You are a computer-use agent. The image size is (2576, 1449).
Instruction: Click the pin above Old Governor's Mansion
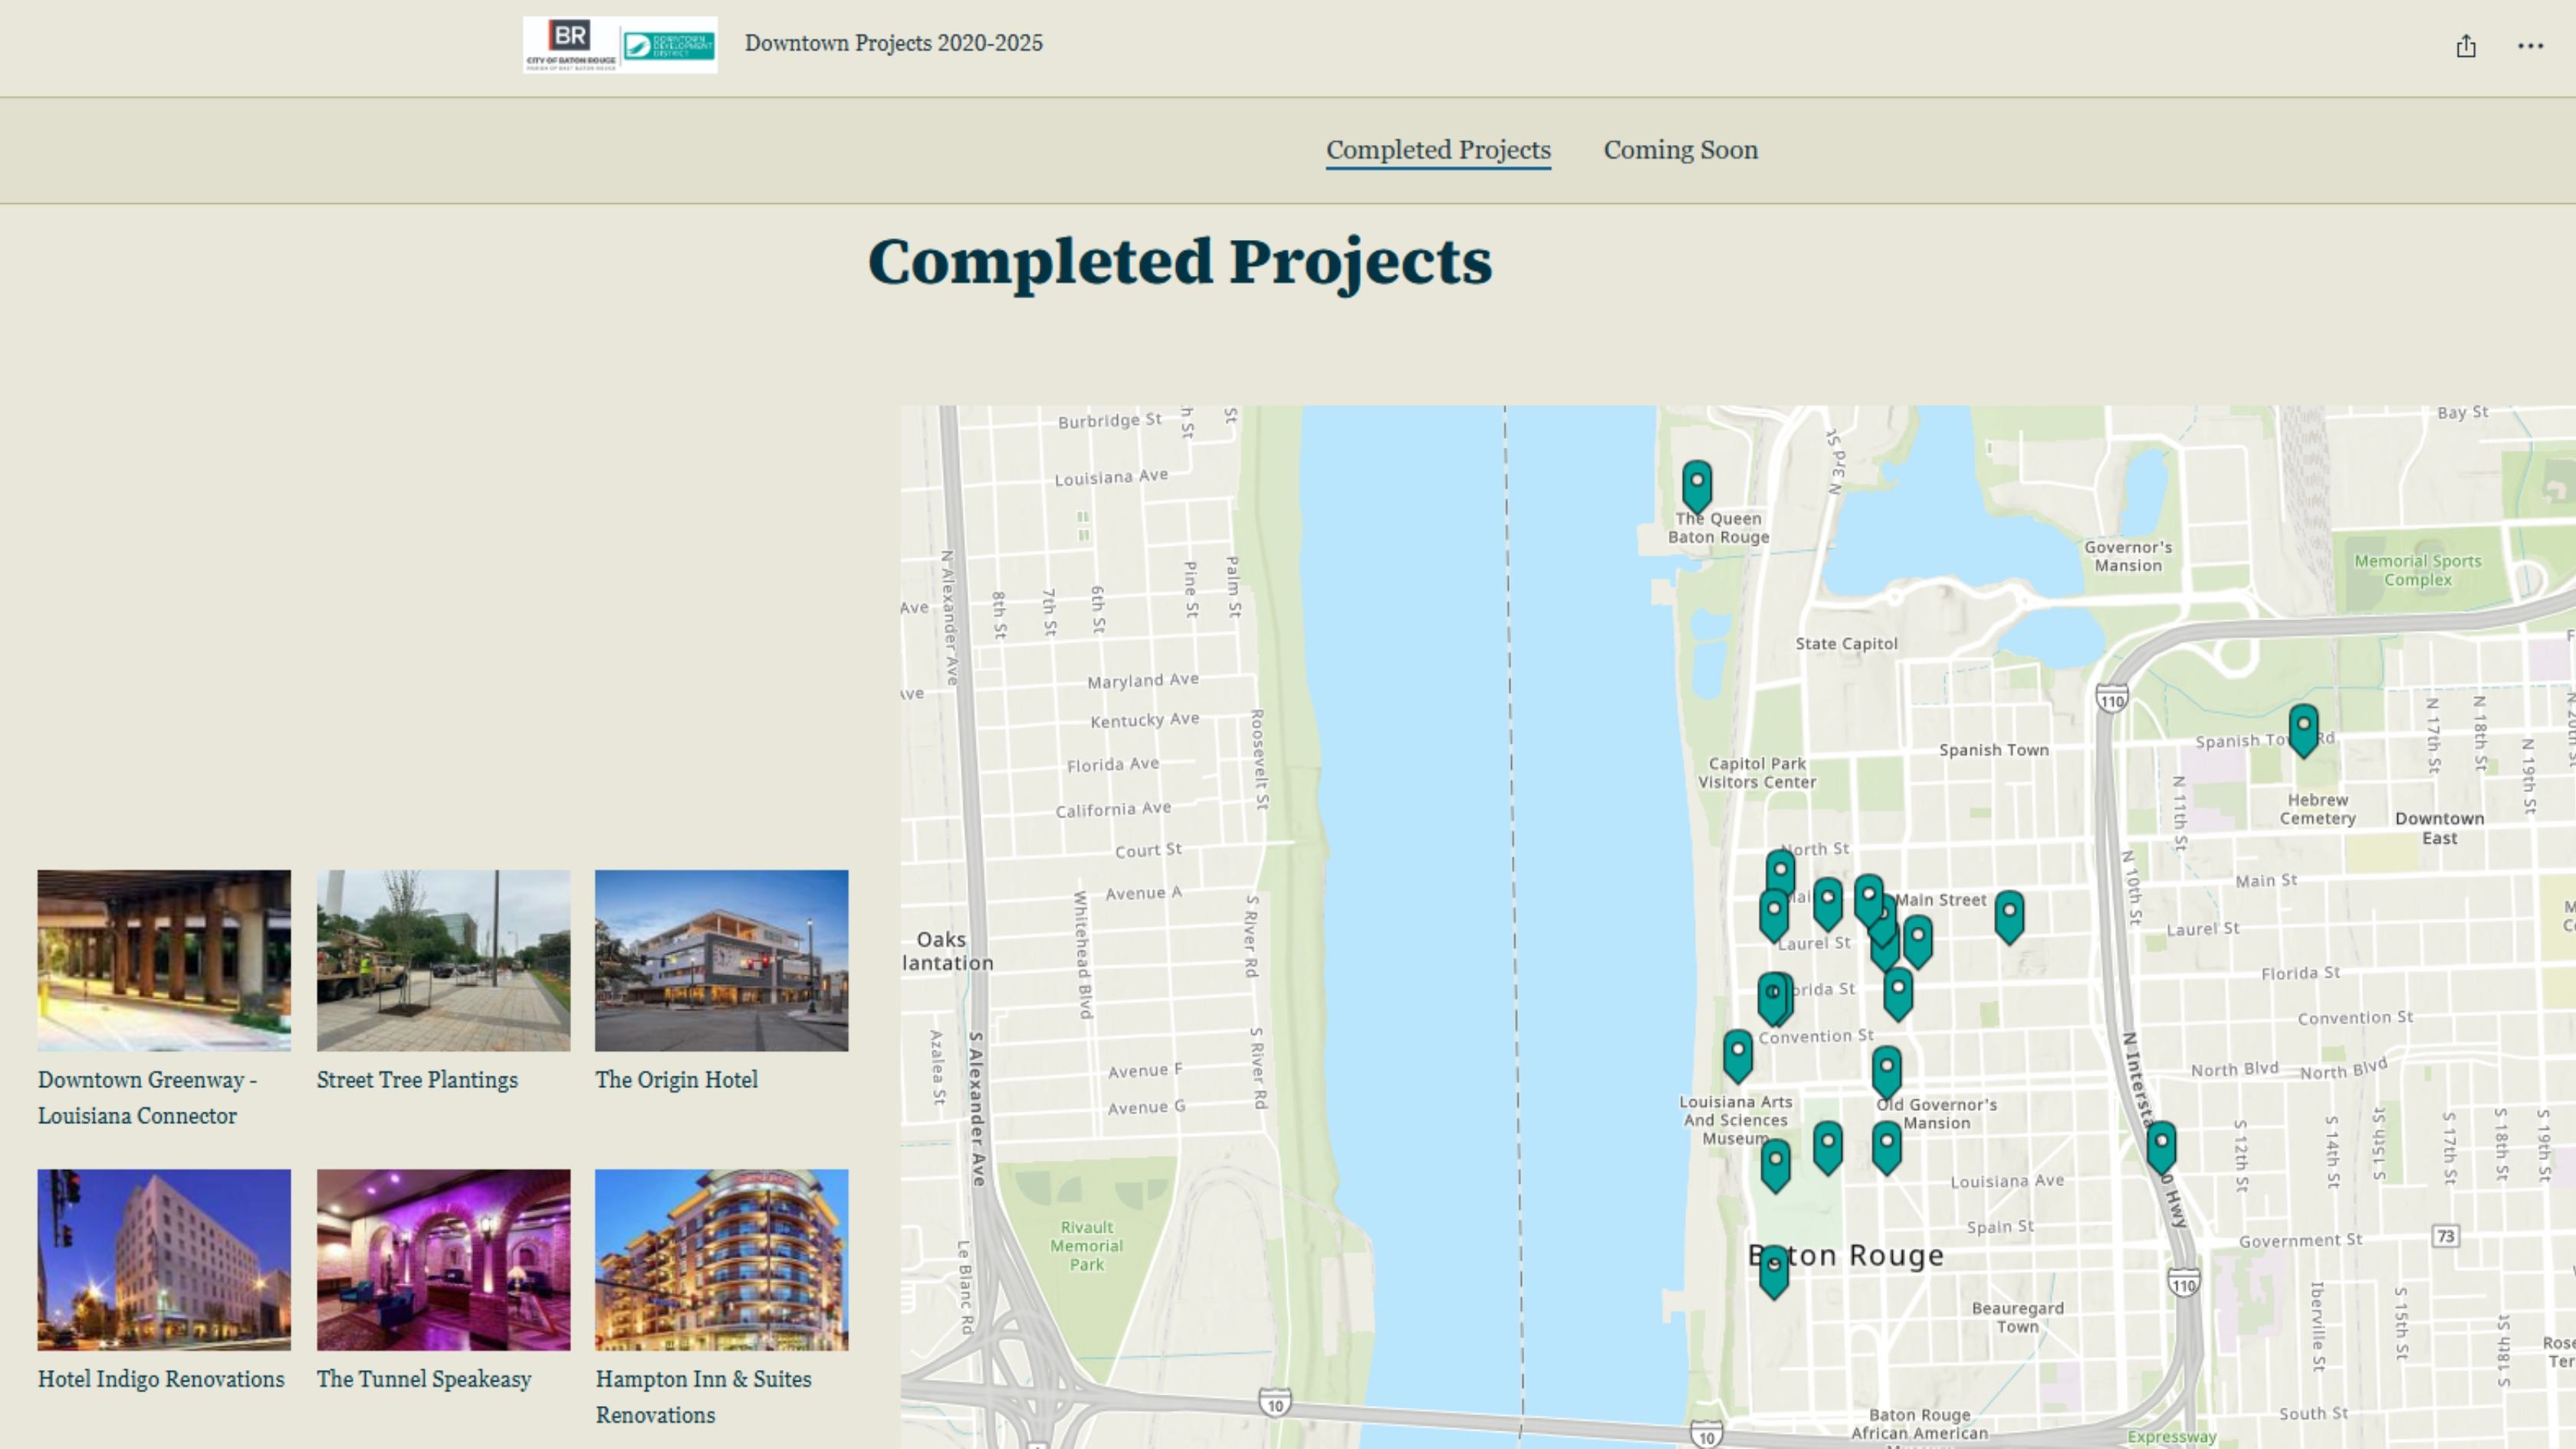(x=1886, y=1070)
